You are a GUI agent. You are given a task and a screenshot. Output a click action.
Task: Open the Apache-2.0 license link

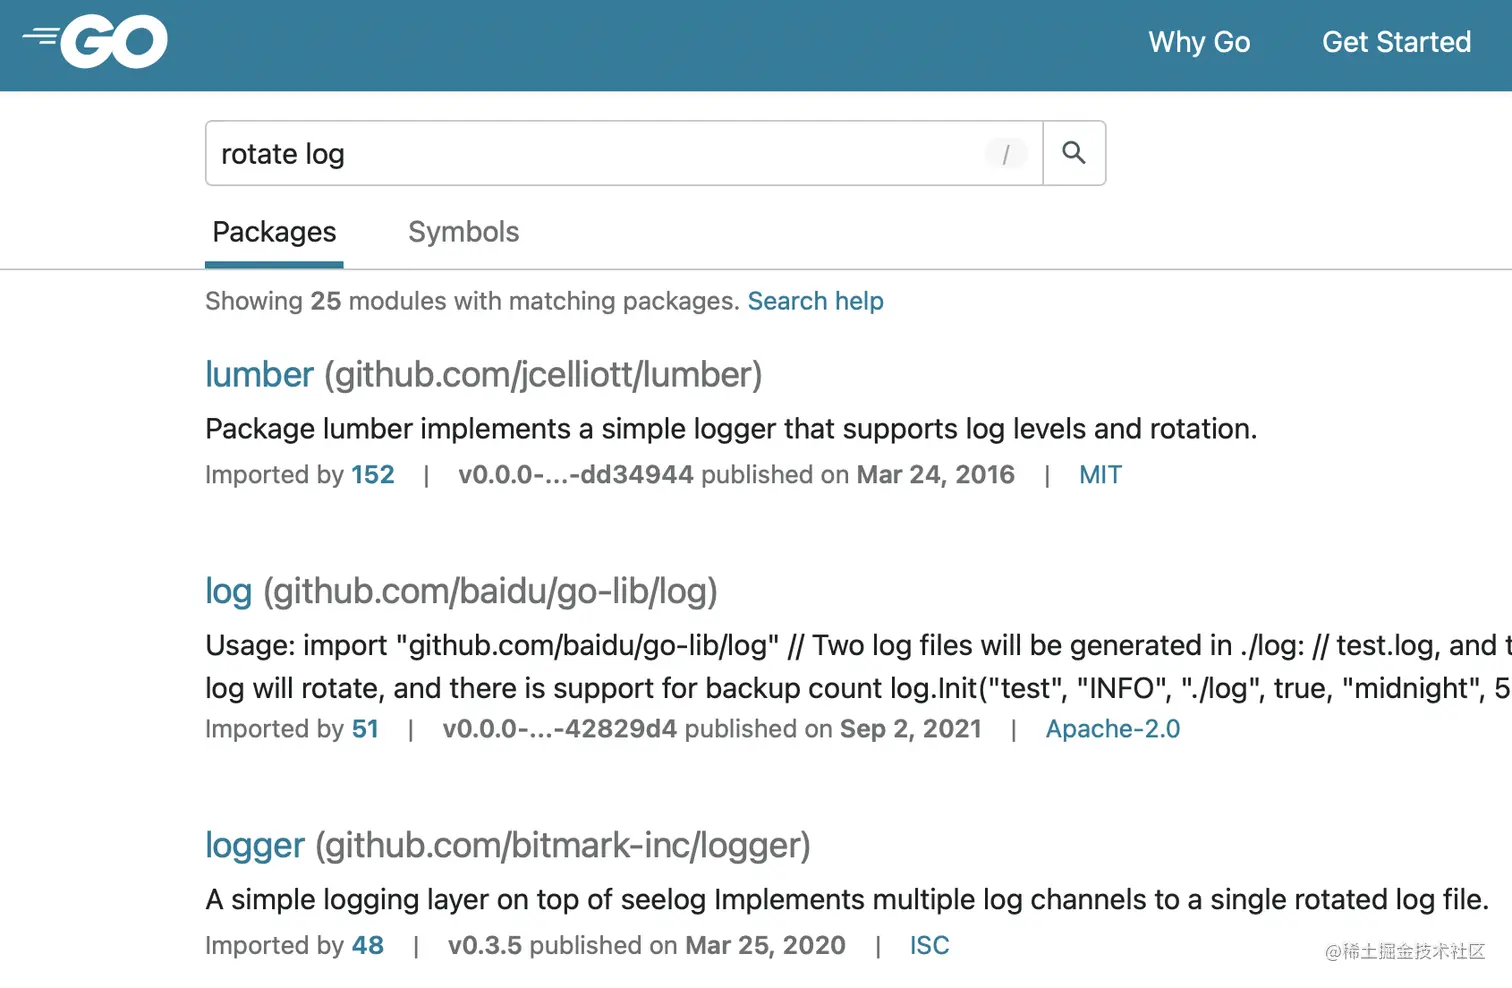tap(1112, 729)
